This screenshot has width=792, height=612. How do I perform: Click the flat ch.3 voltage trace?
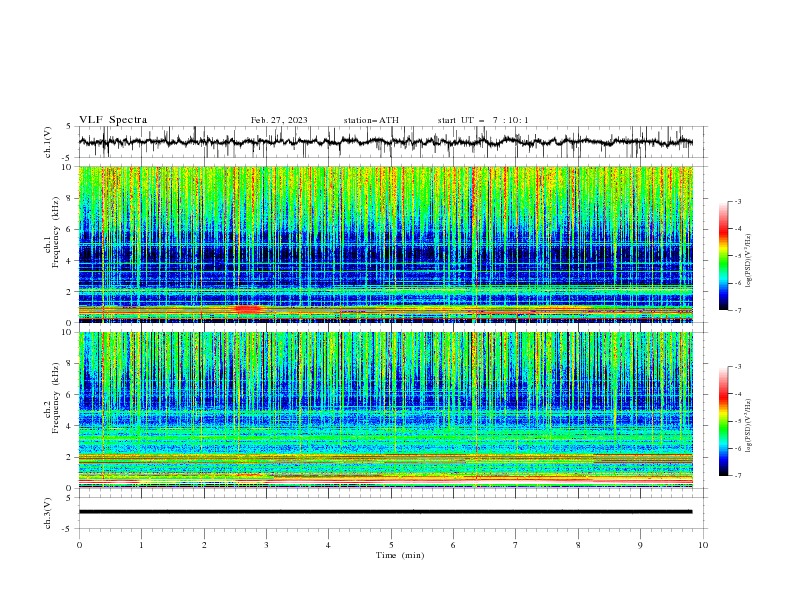pos(385,512)
